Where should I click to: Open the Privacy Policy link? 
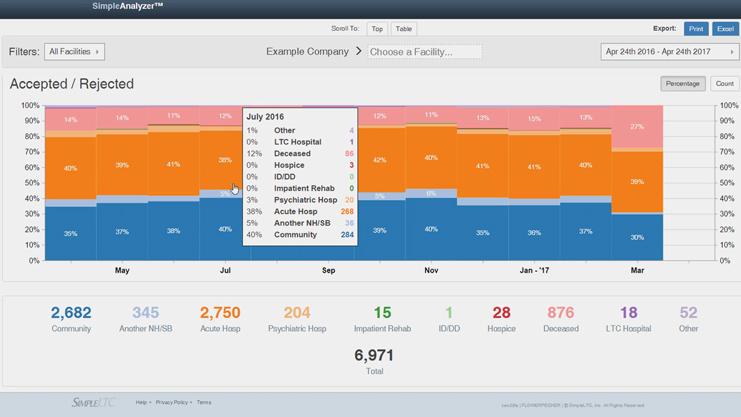click(172, 402)
